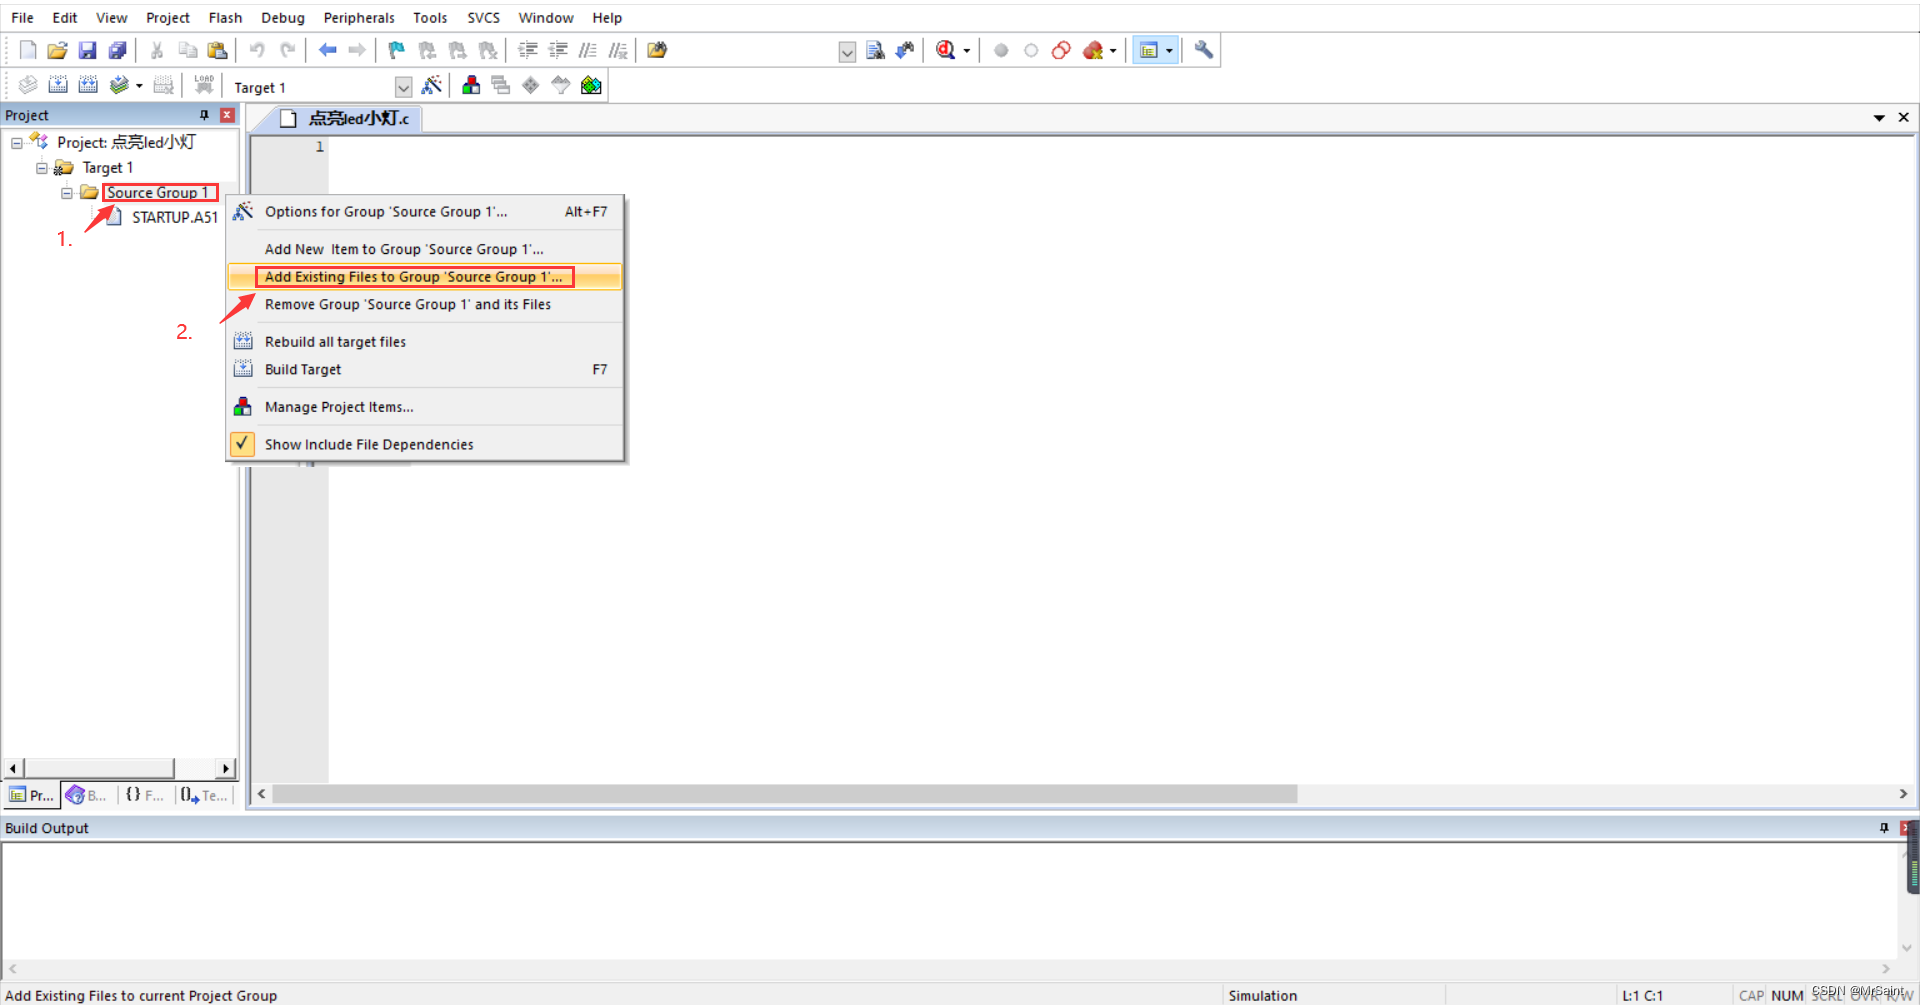Choose Add New Item to Group 'Source Group 1'
The width and height of the screenshot is (1920, 1005).
tap(425, 249)
